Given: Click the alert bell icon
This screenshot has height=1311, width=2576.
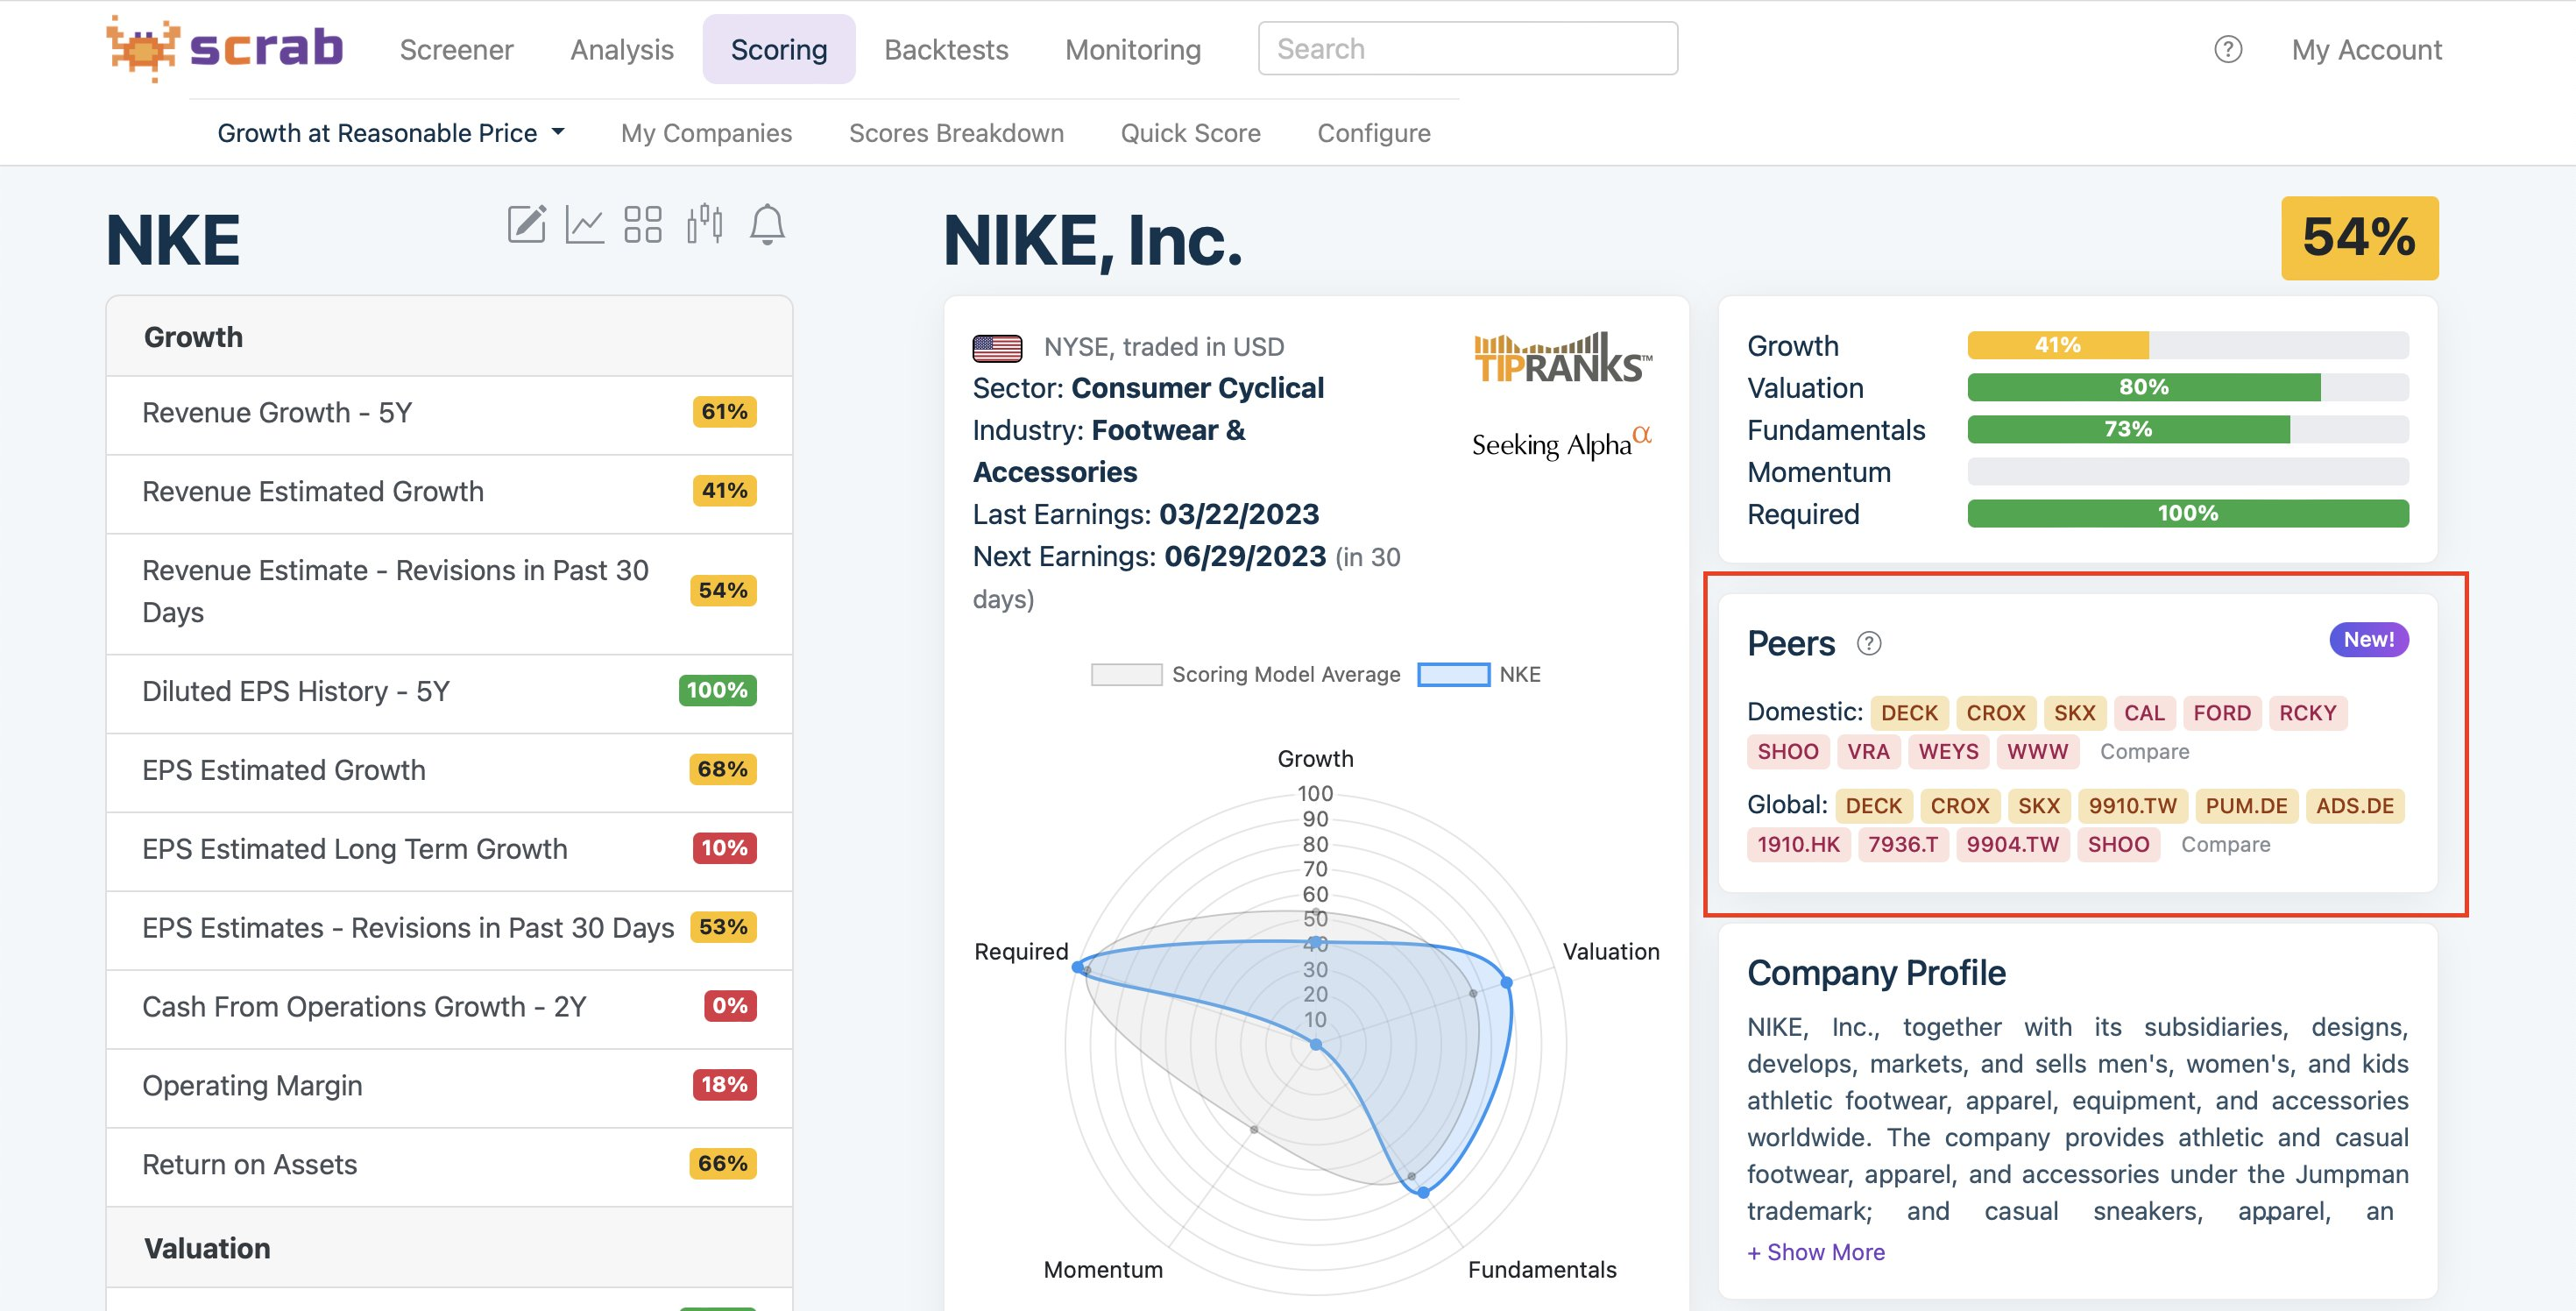Looking at the screenshot, I should tap(767, 224).
